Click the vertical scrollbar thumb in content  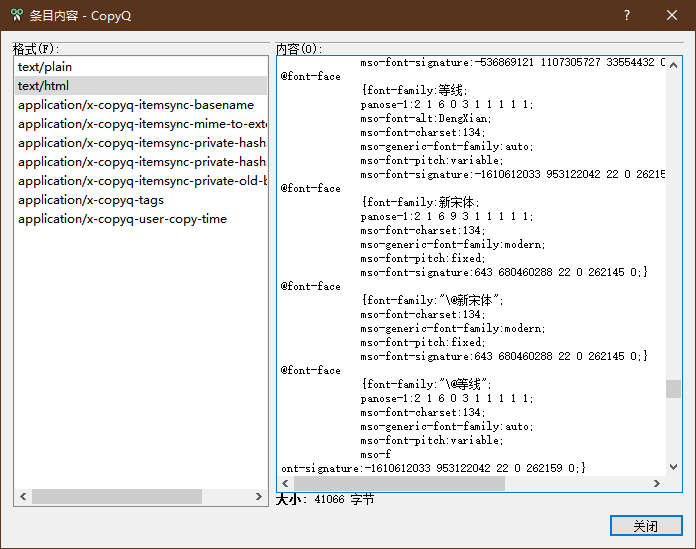(674, 389)
